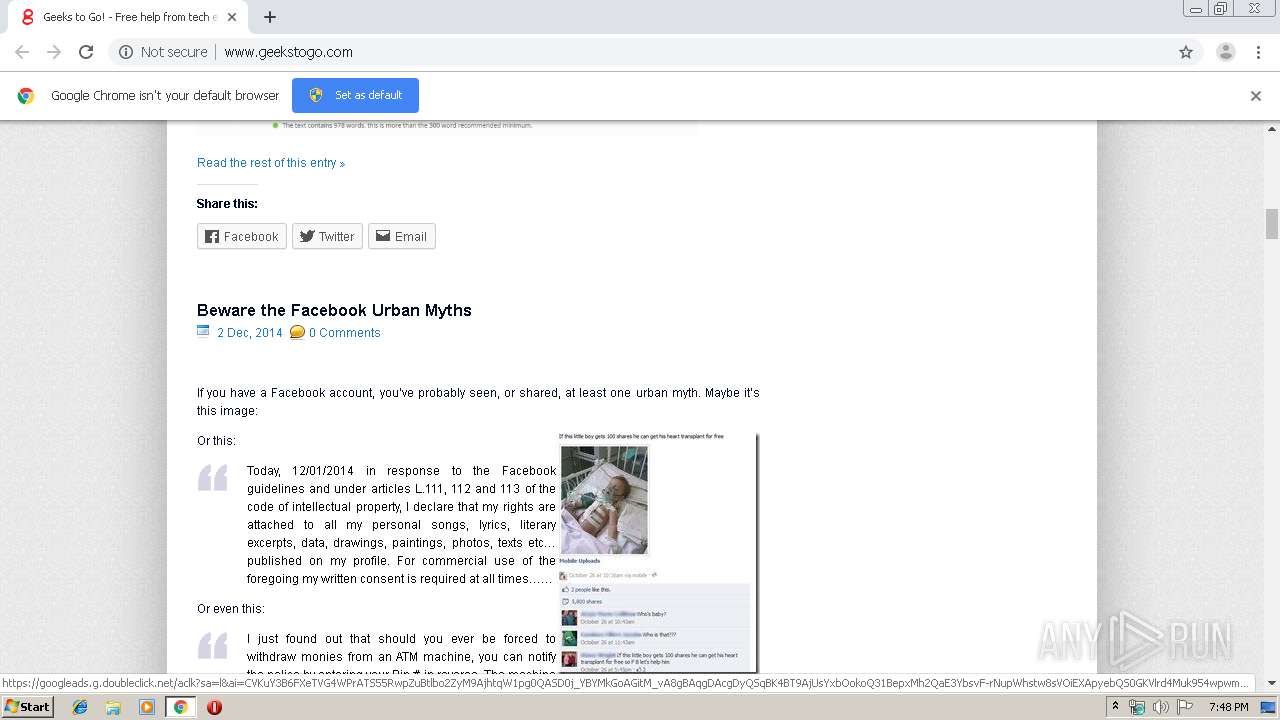
Task: Click the 'Or this:' paragraph text
Action: (217, 441)
